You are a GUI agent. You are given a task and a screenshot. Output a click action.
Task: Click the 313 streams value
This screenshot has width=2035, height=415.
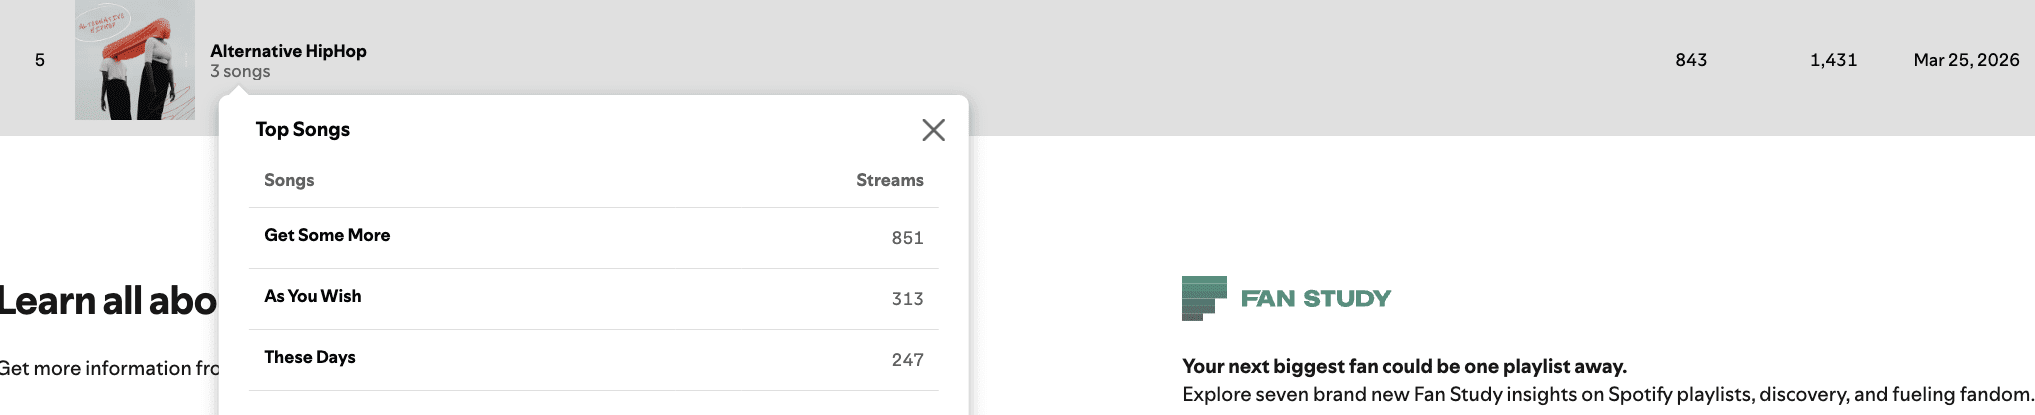pyautogui.click(x=907, y=299)
